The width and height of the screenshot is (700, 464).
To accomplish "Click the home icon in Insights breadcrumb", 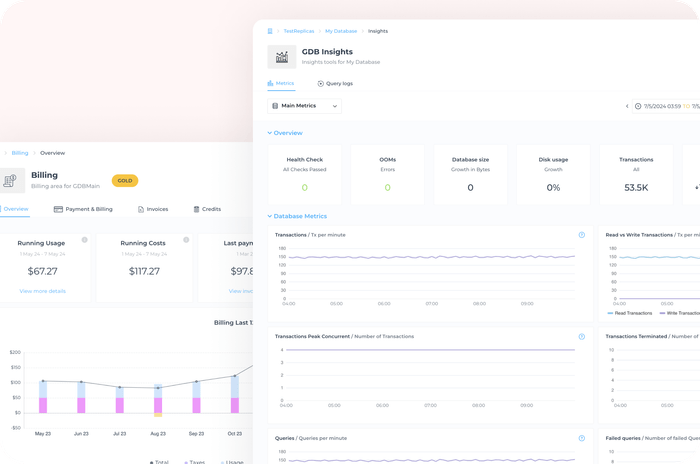I will pyautogui.click(x=270, y=31).
